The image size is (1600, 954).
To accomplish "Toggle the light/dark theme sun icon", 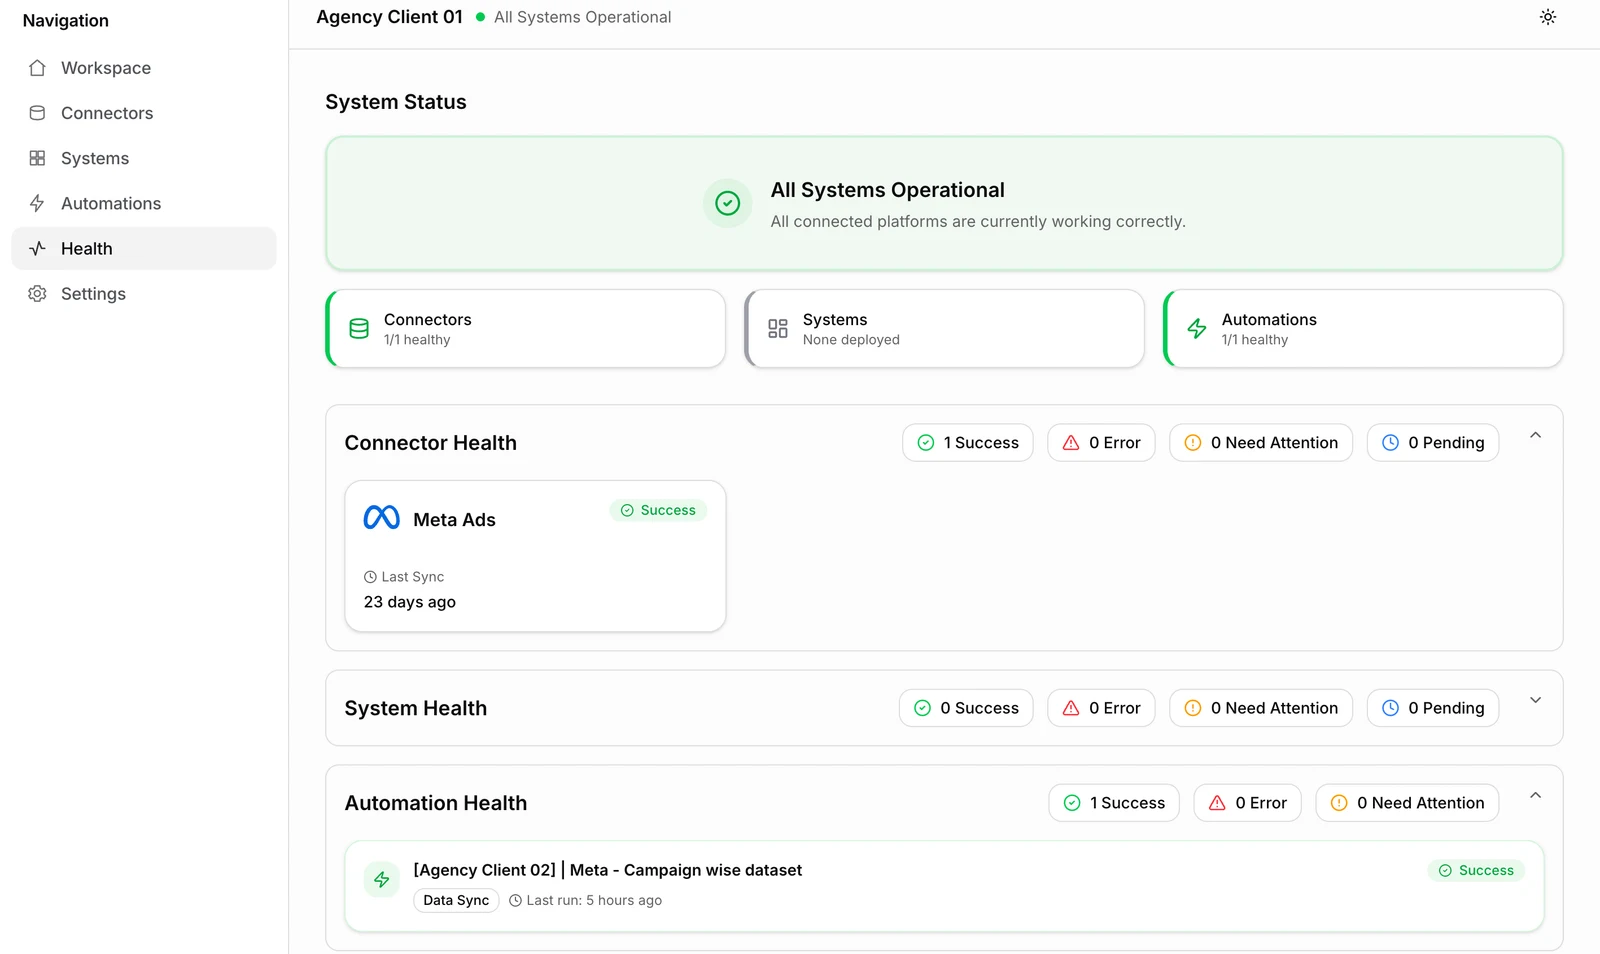I will 1548,17.
